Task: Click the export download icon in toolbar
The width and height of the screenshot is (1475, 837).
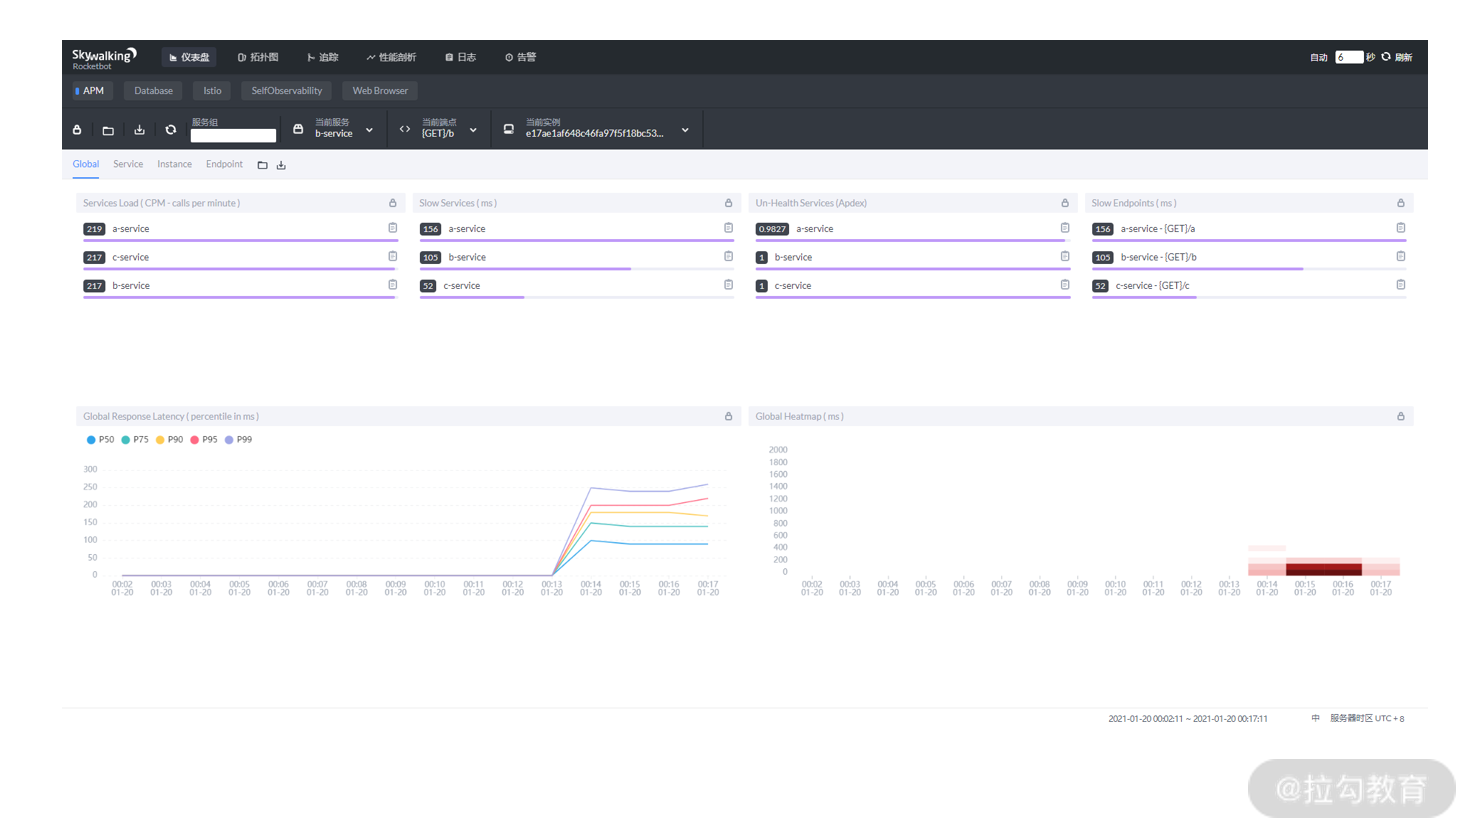Action: (x=139, y=130)
